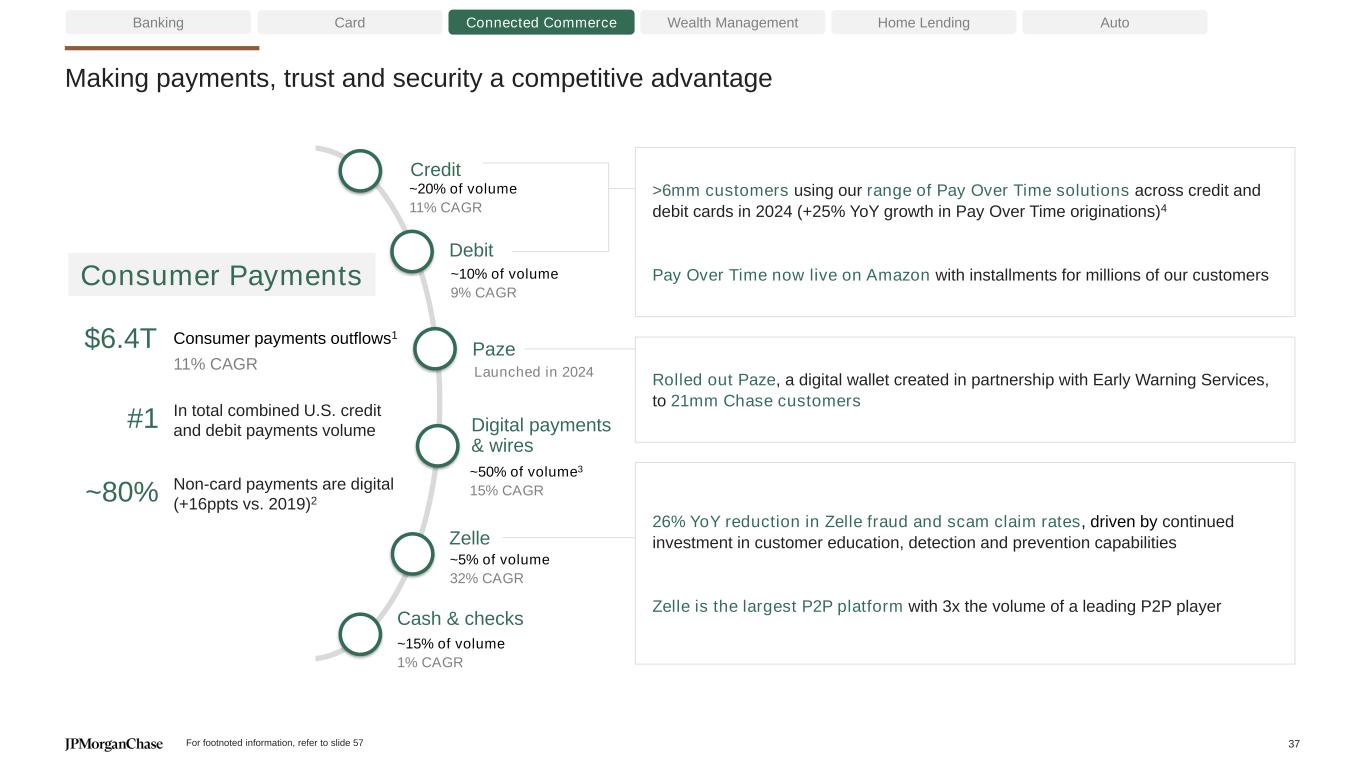Click the Cash & checks circle marker

360,634
